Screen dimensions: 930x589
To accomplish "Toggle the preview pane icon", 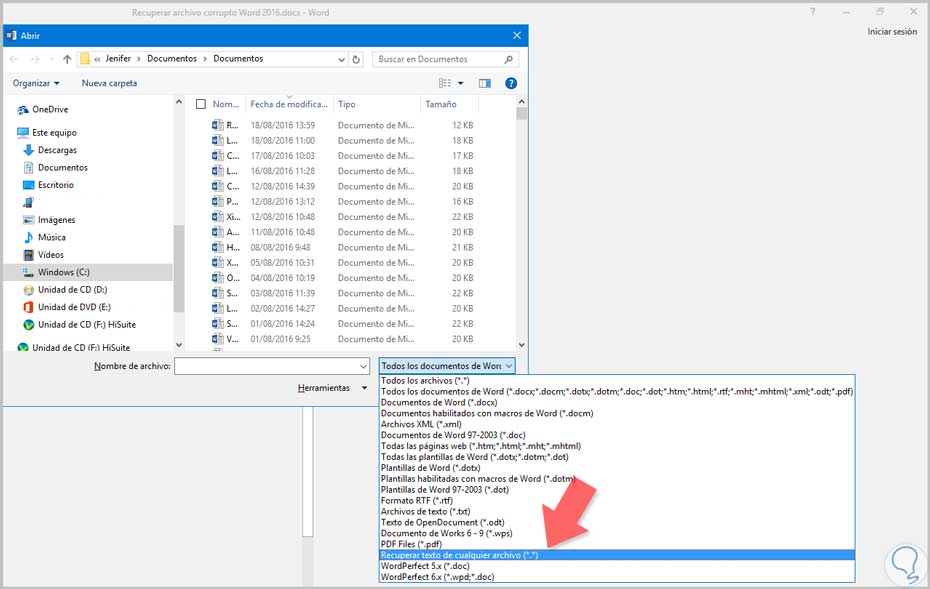I will [485, 83].
